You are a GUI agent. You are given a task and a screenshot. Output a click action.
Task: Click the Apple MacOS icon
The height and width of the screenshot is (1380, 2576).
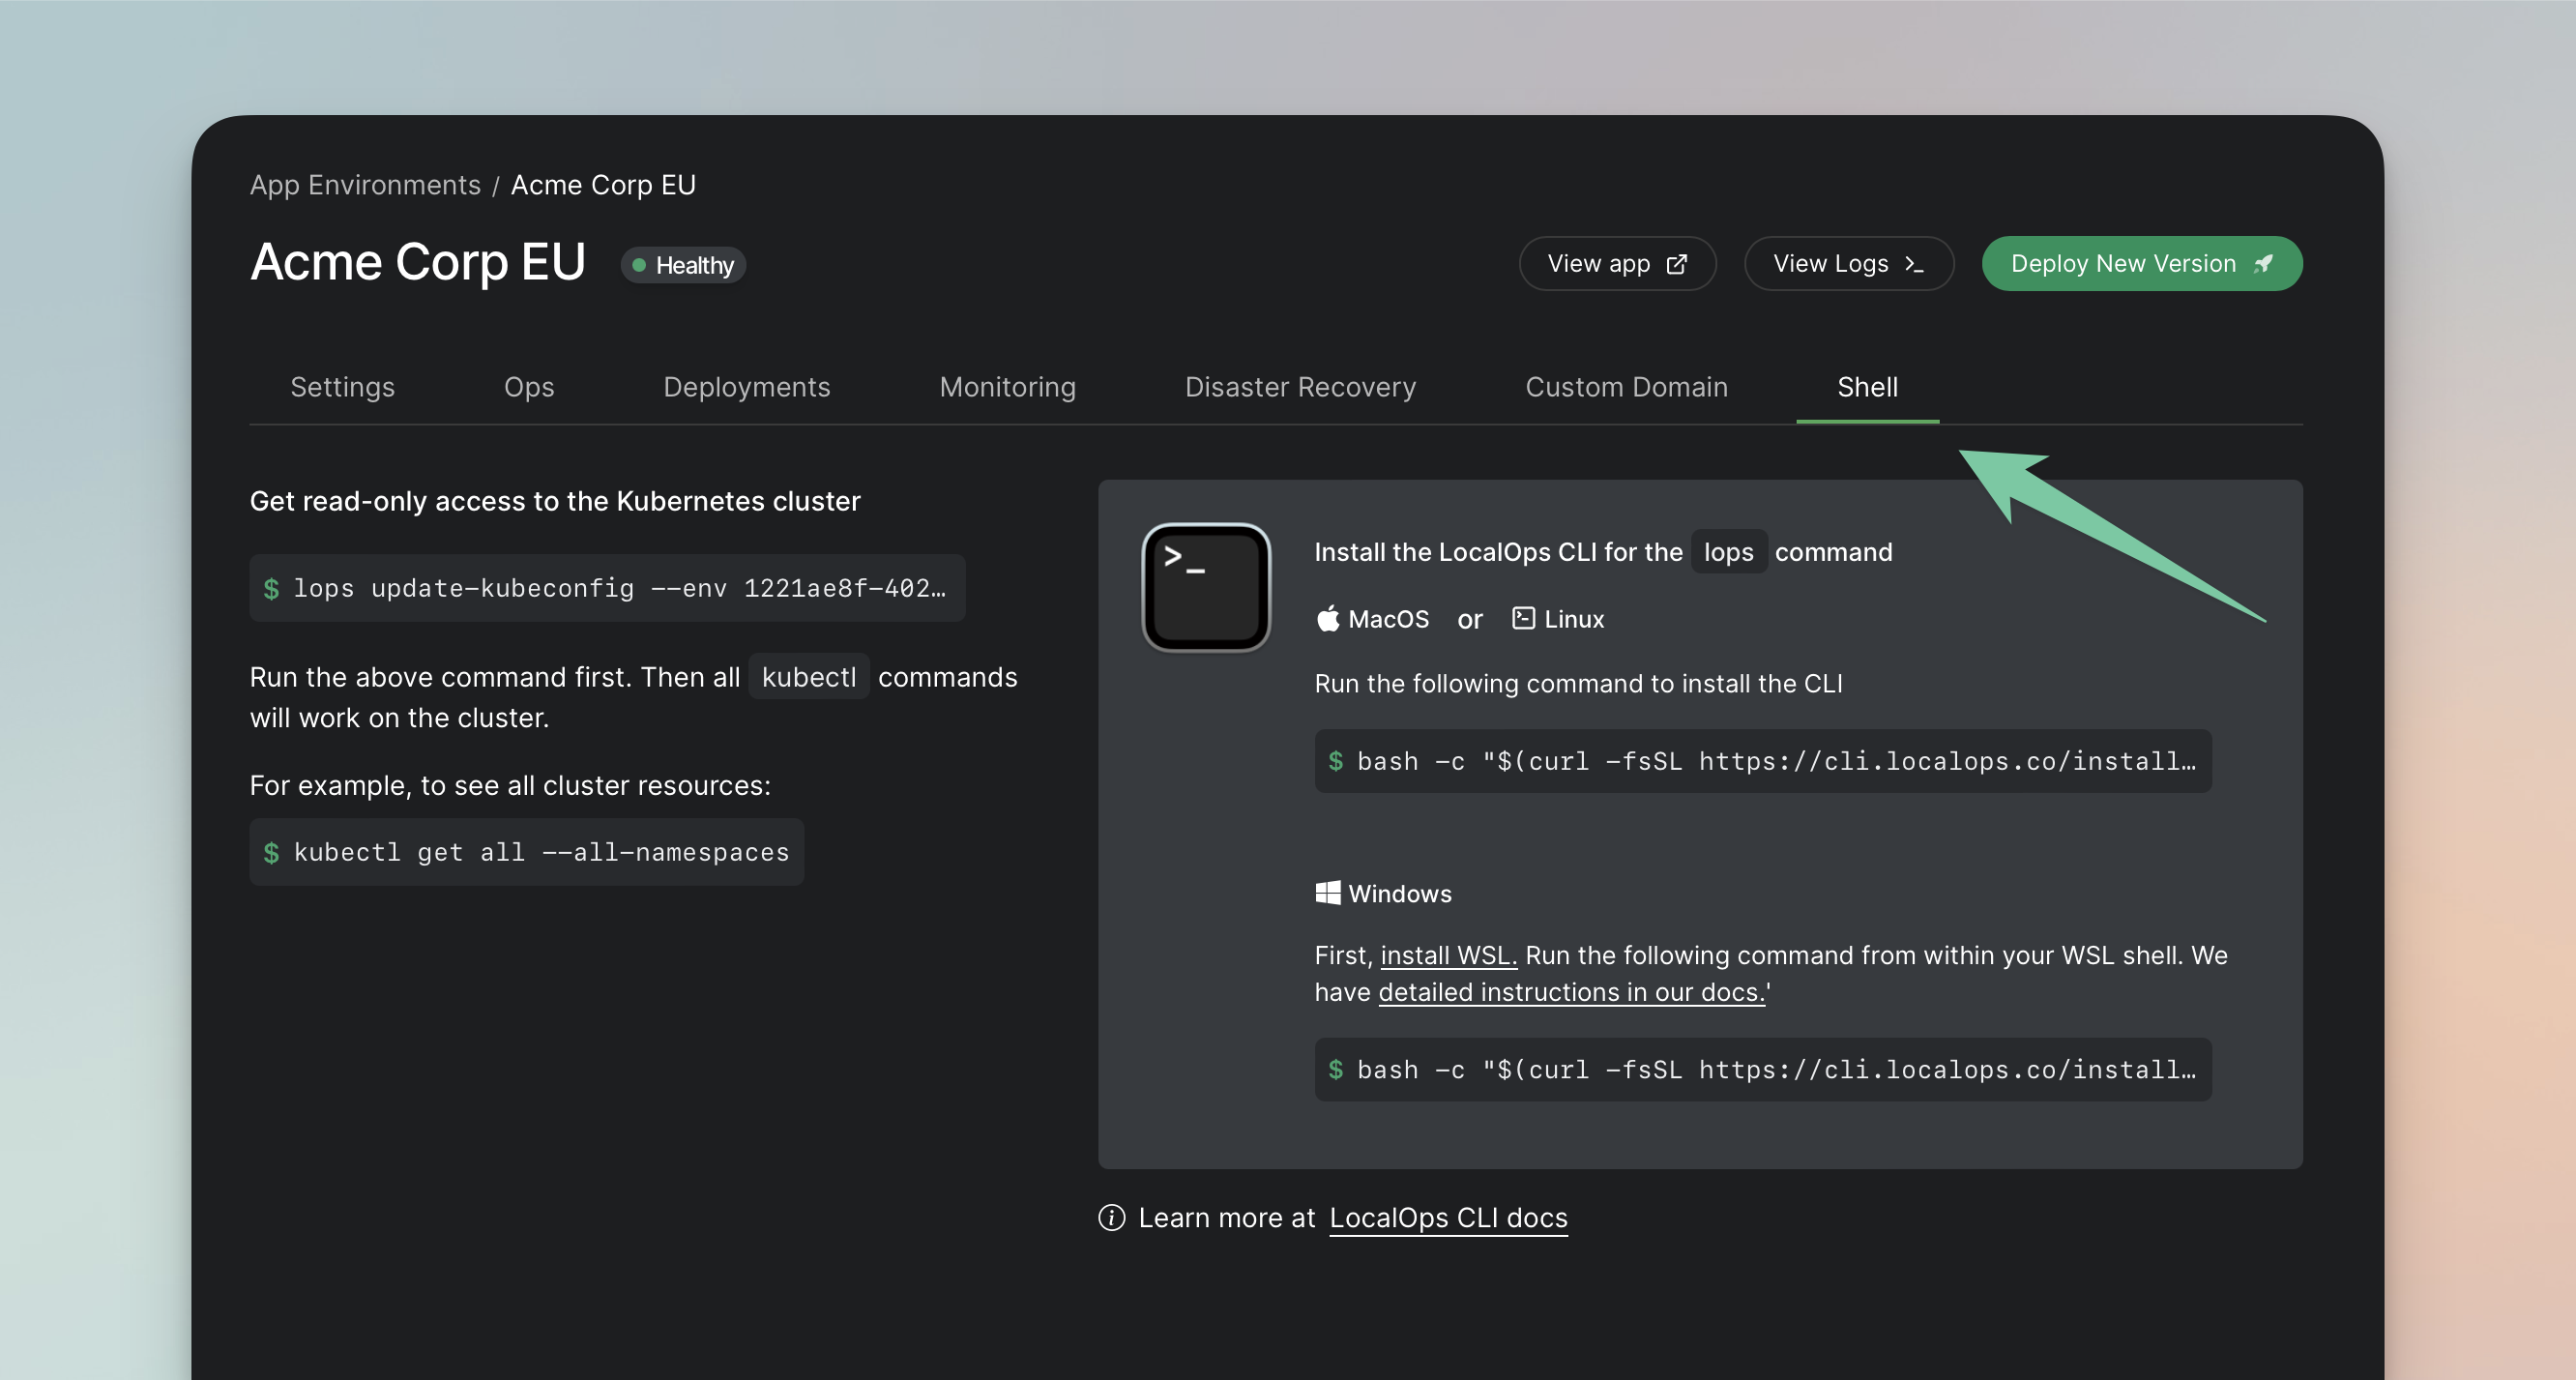point(1327,619)
